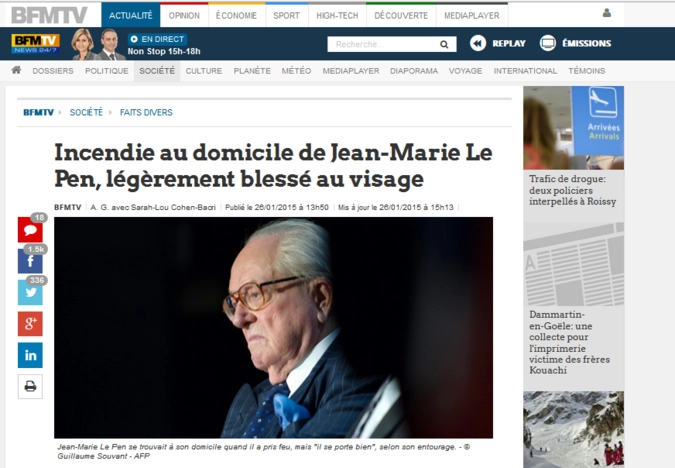Screen dimensions: 675x468
Task: Click the print article icon
Action: click(30, 386)
